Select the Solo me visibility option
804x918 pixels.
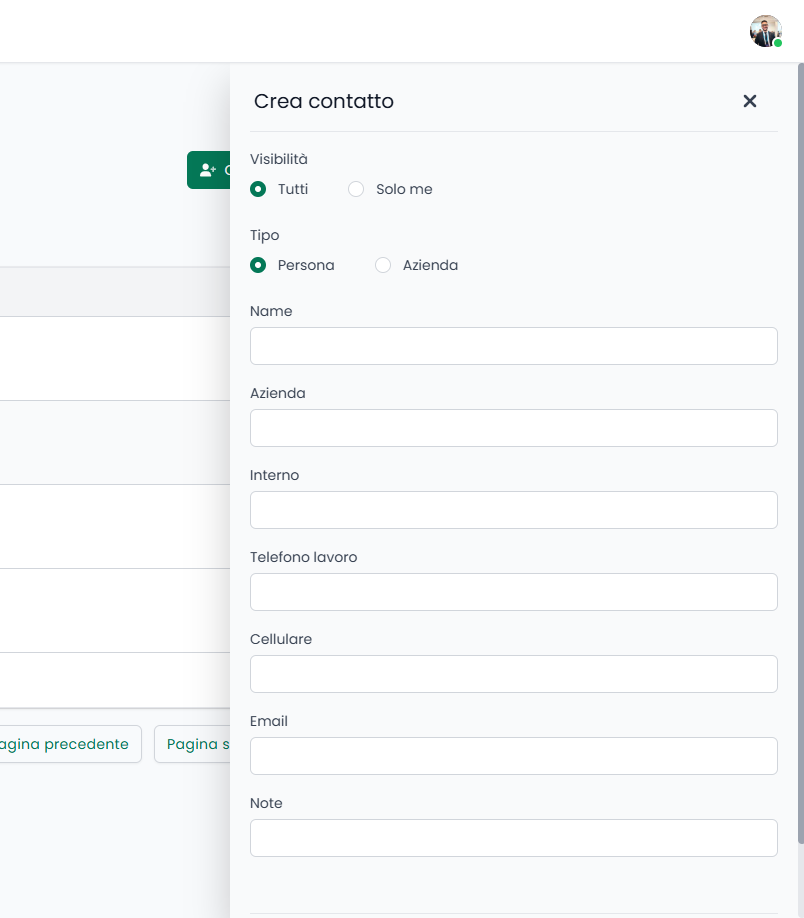click(x=356, y=189)
